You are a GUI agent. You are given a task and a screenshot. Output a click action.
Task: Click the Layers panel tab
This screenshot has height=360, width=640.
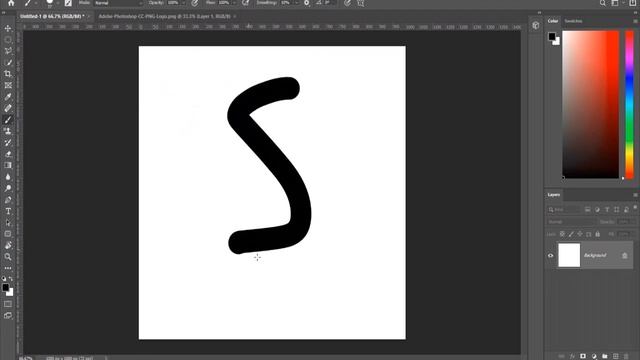tap(554, 195)
